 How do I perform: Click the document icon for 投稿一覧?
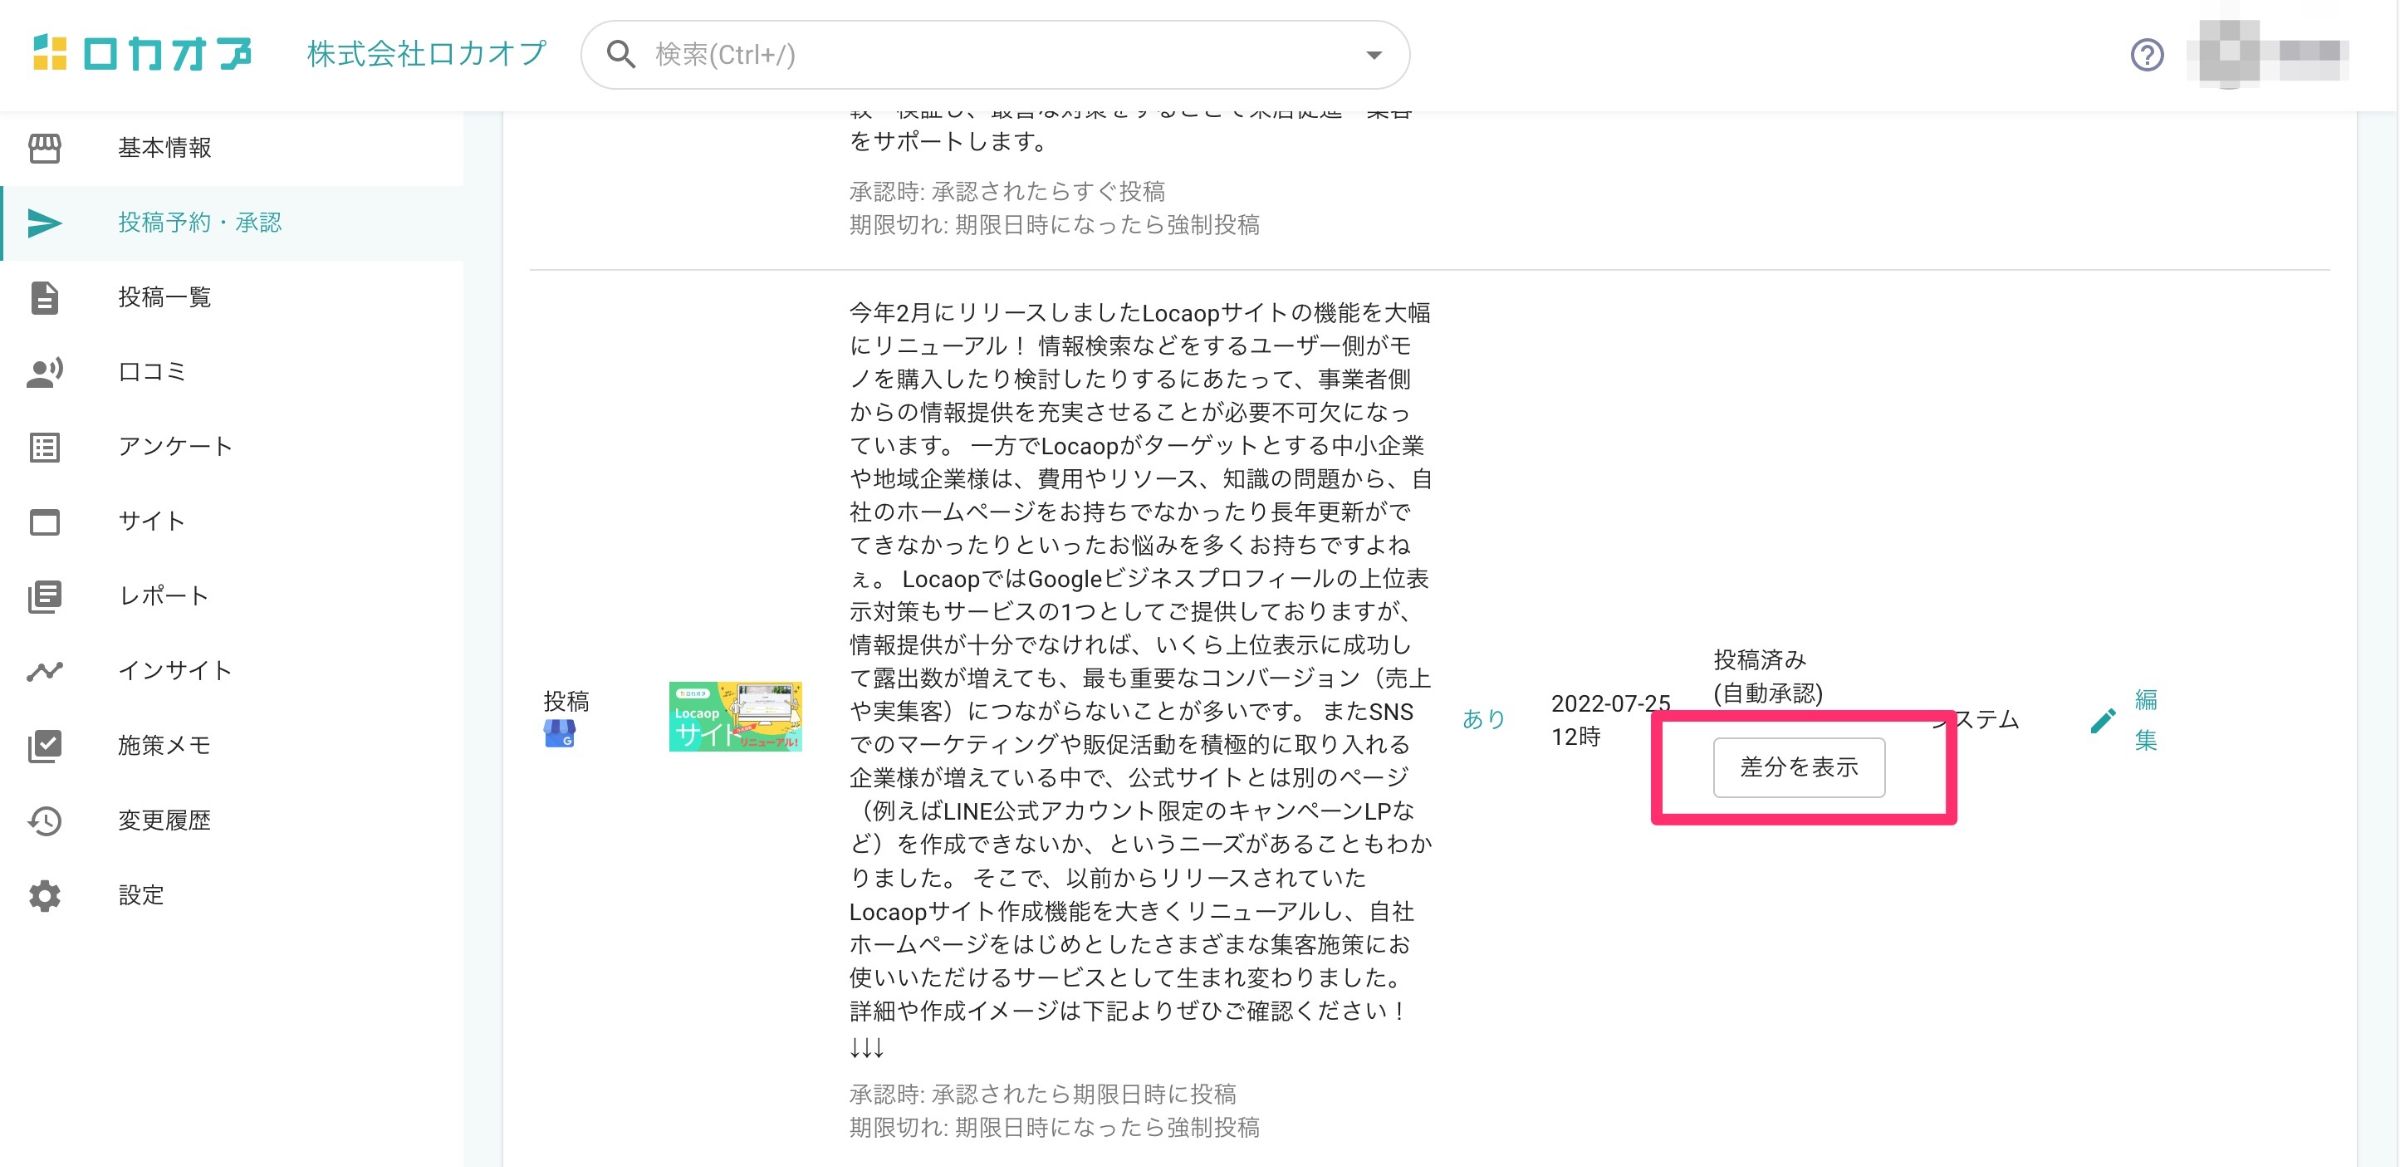click(x=44, y=298)
